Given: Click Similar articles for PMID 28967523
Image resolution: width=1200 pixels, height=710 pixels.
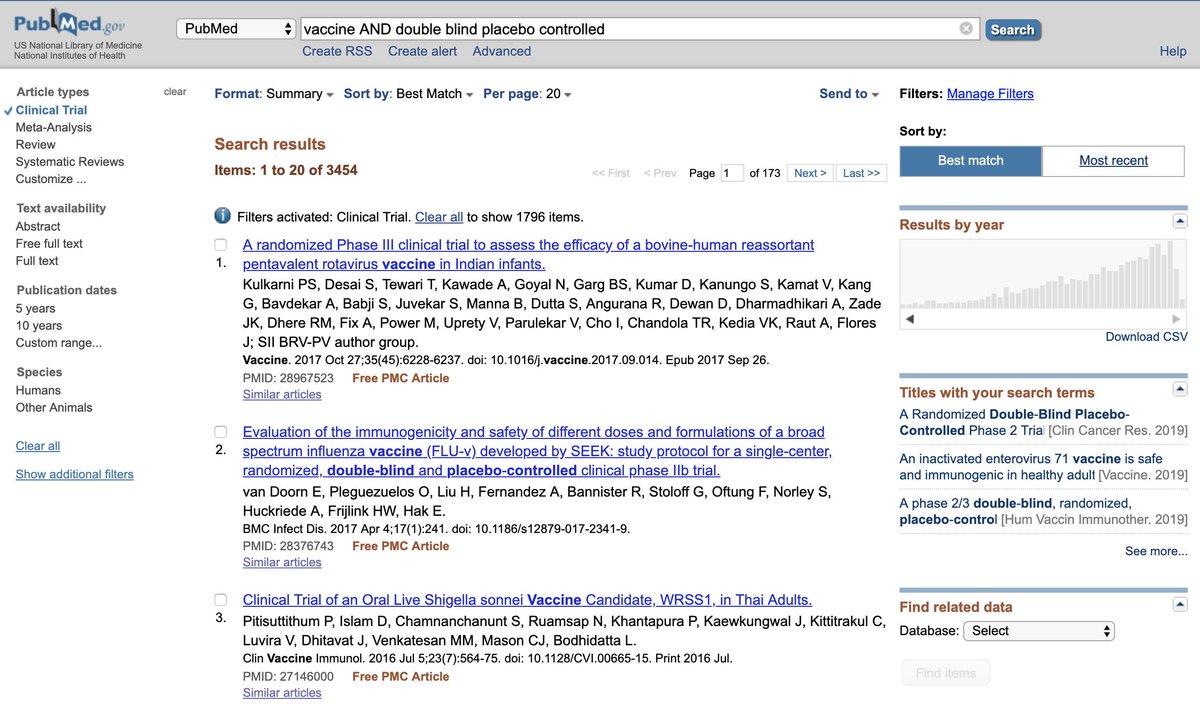Looking at the screenshot, I should pyautogui.click(x=282, y=394).
